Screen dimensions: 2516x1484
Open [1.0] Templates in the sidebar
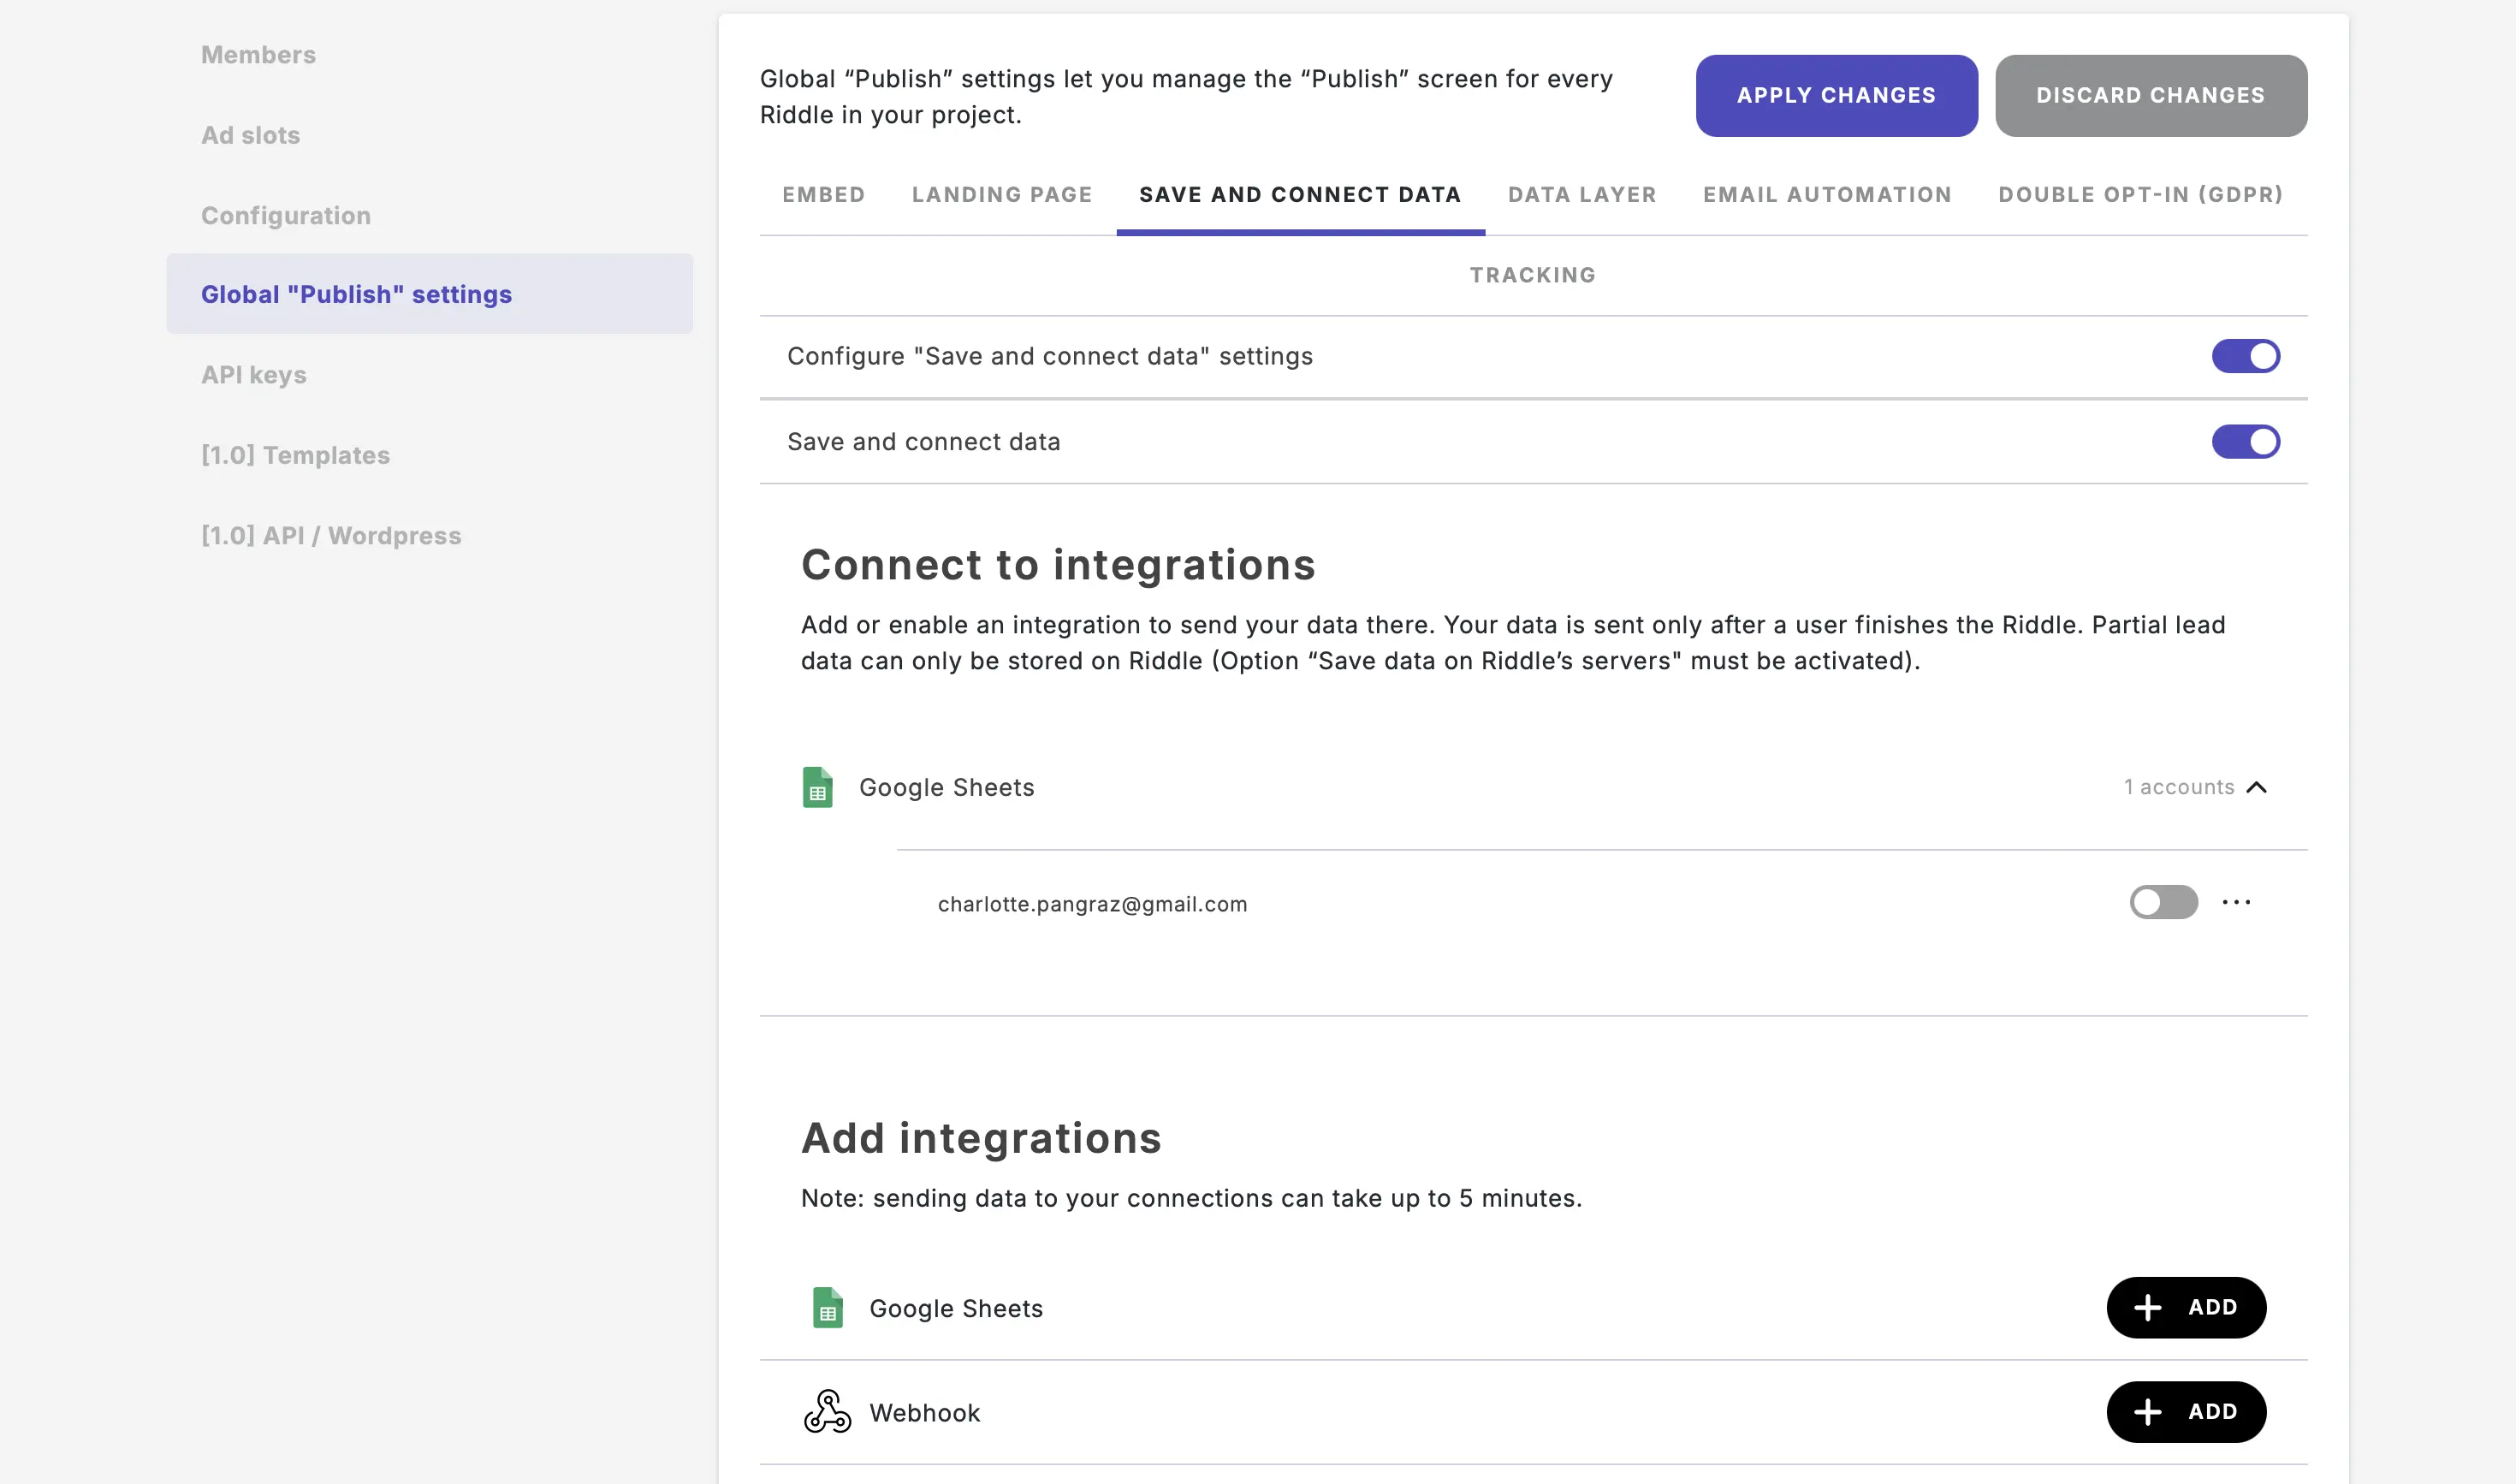coord(295,455)
